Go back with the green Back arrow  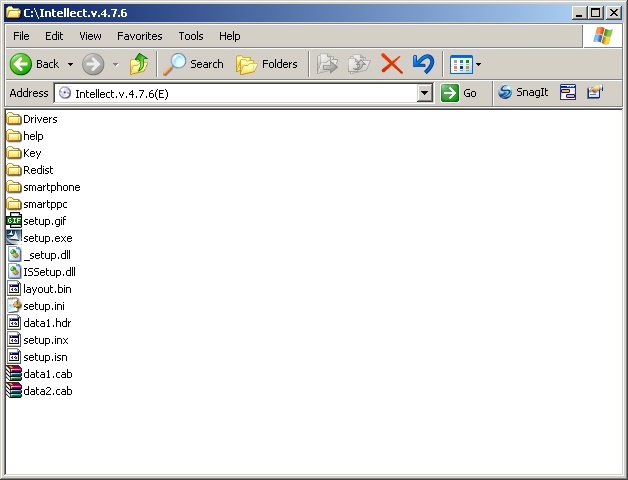(x=21, y=64)
